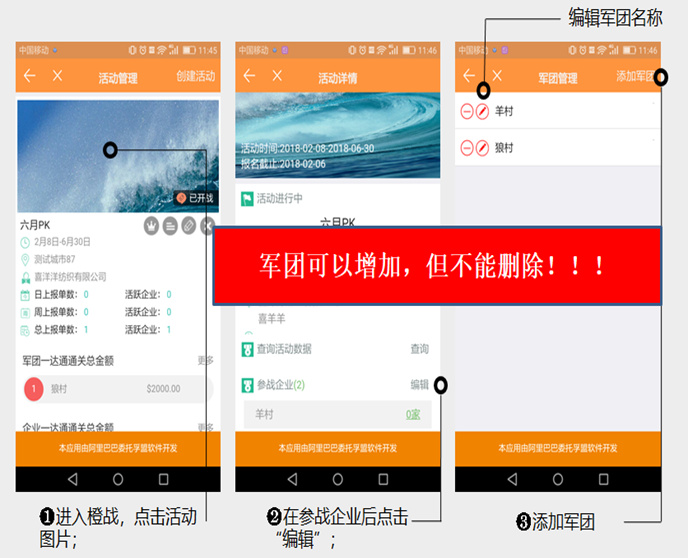Viewport: 688px width, 558px height.
Task: Expand 更多 next to 军团一达通通关总金额
Action: (x=205, y=360)
